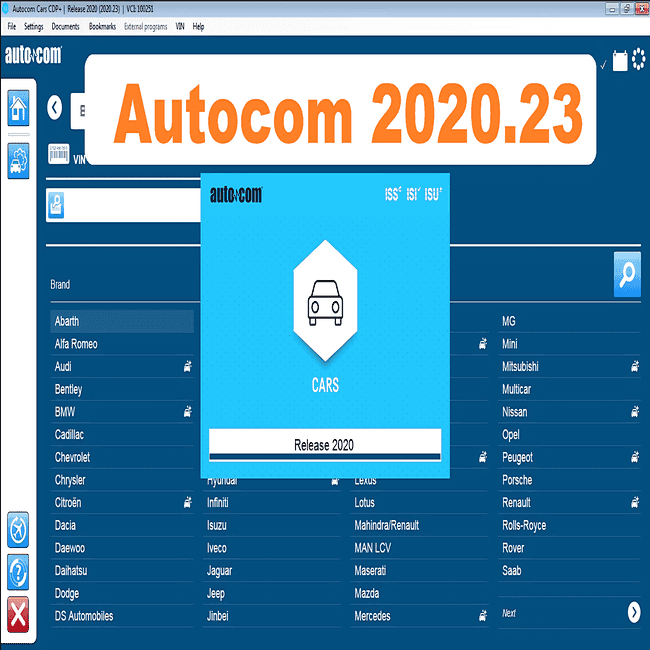Select Dodge brand
This screenshot has height=650, width=650.
click(x=122, y=593)
